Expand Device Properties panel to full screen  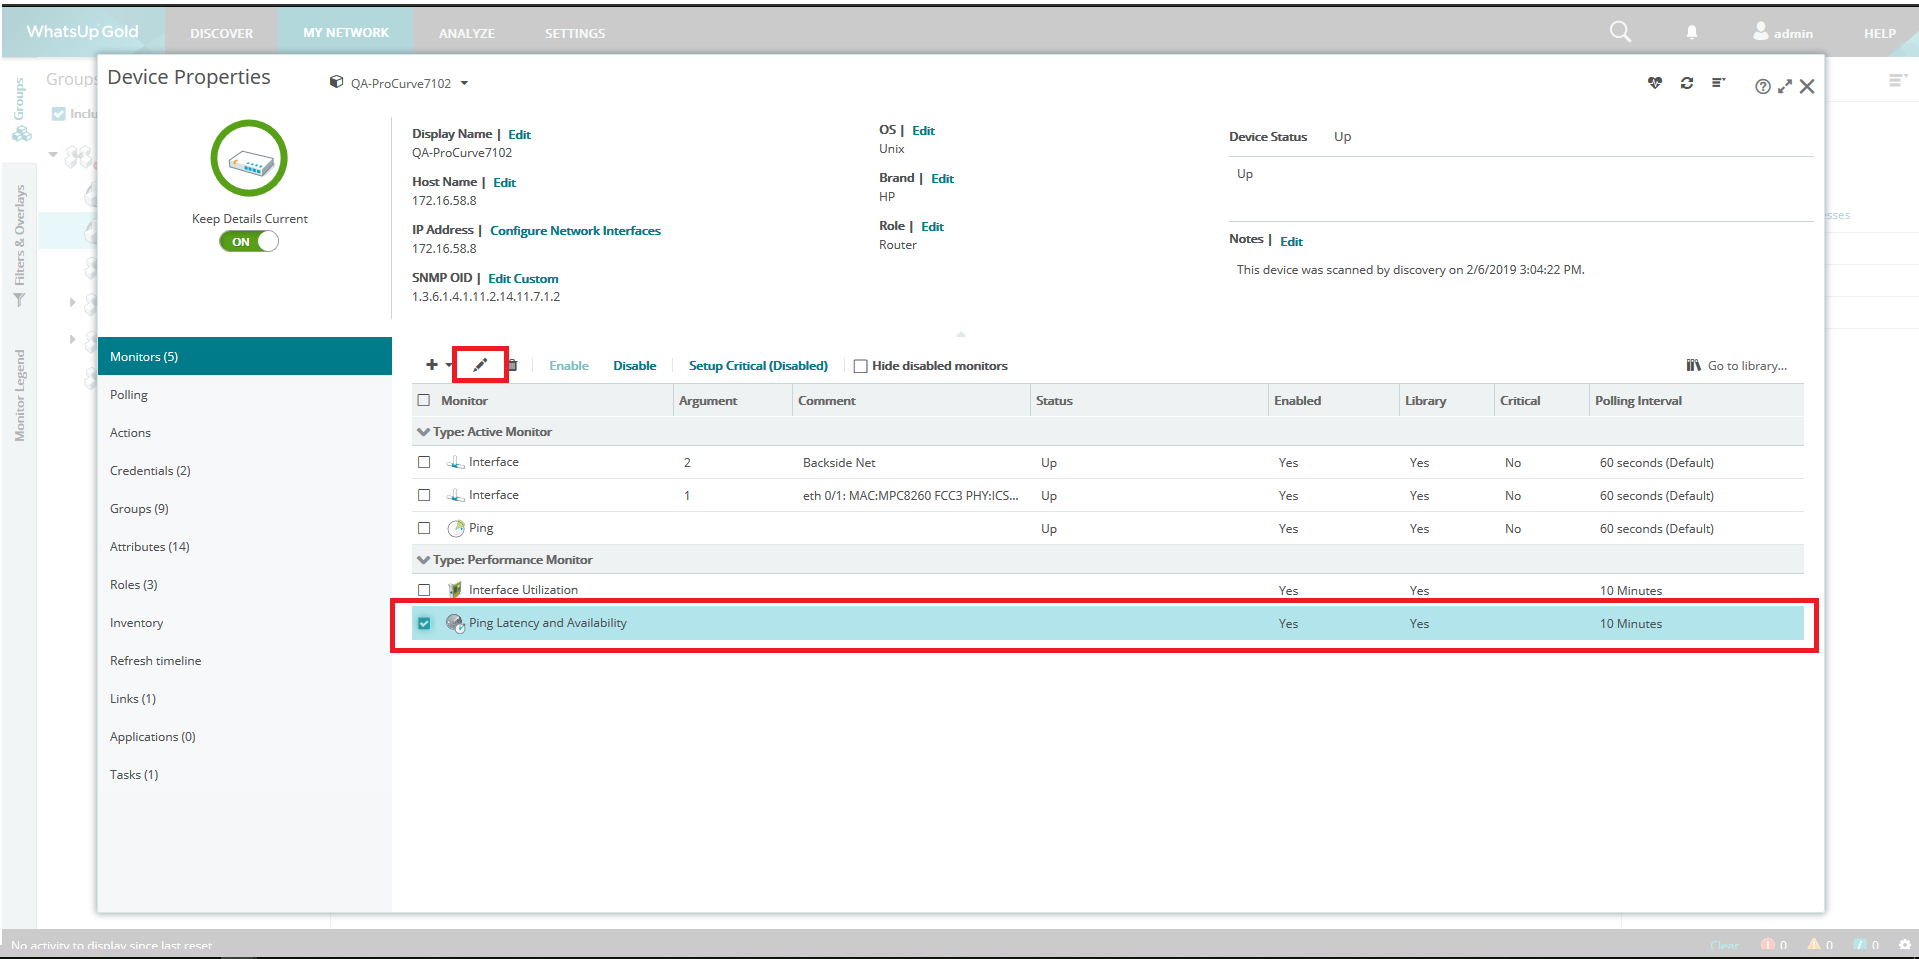tap(1785, 87)
